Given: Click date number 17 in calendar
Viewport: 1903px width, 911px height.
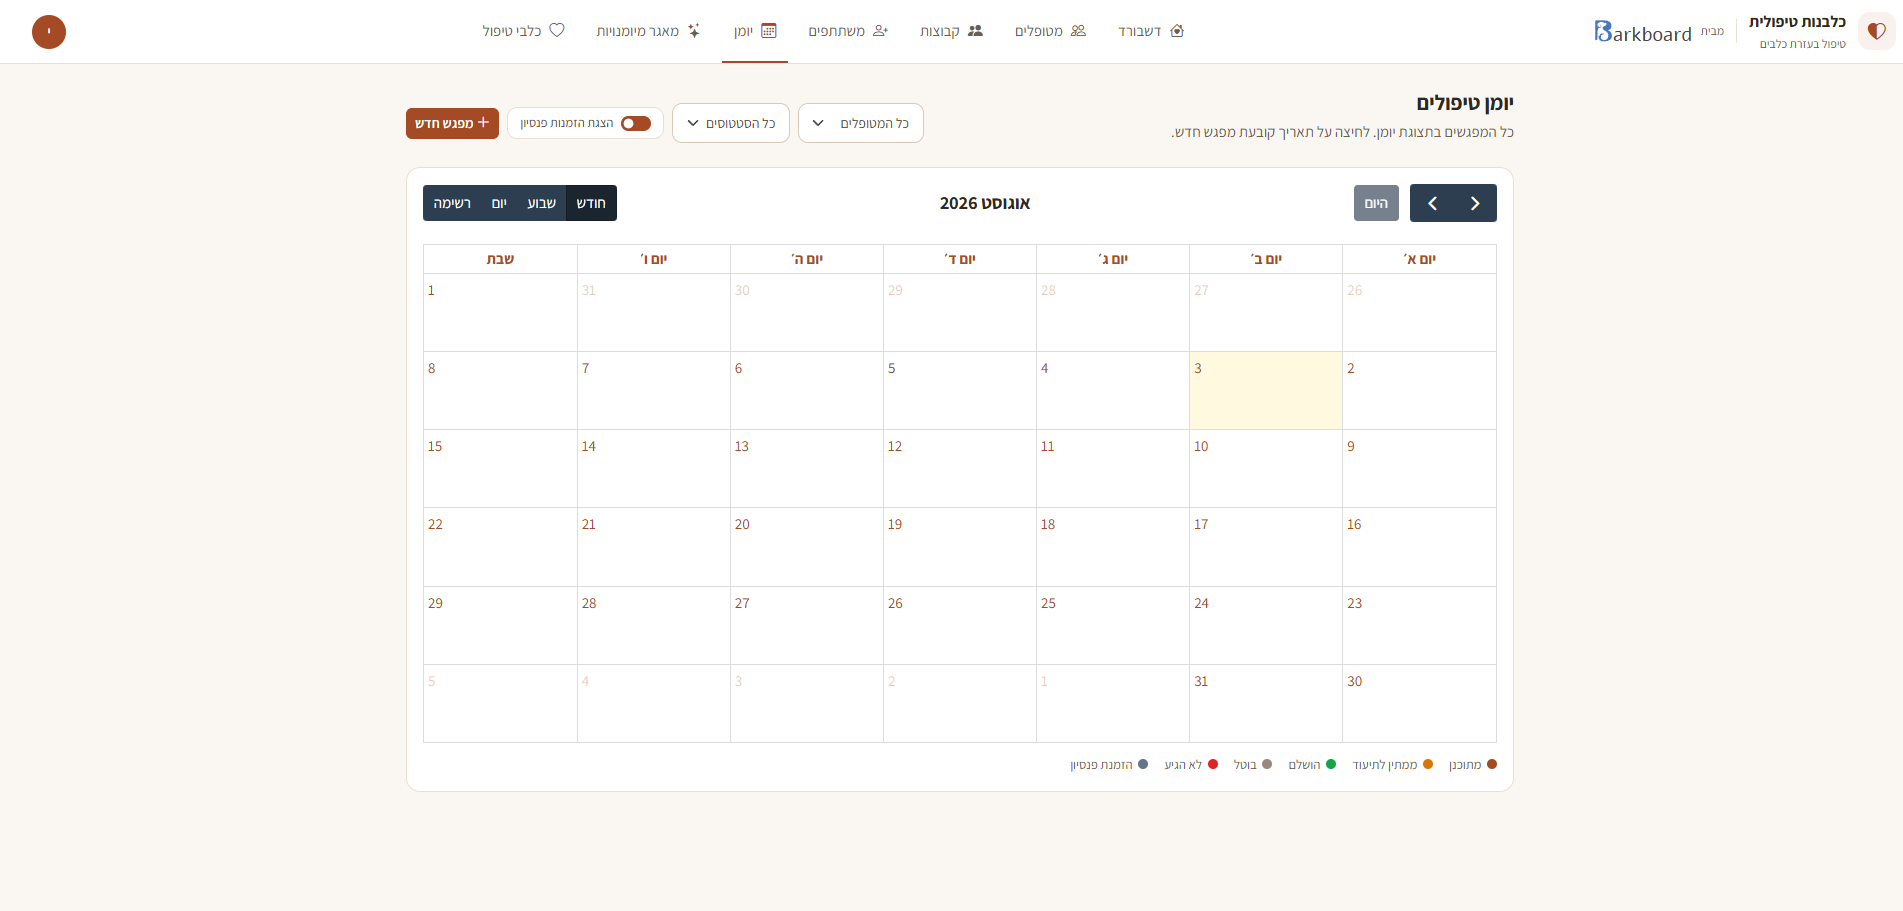Looking at the screenshot, I should [x=1201, y=524].
